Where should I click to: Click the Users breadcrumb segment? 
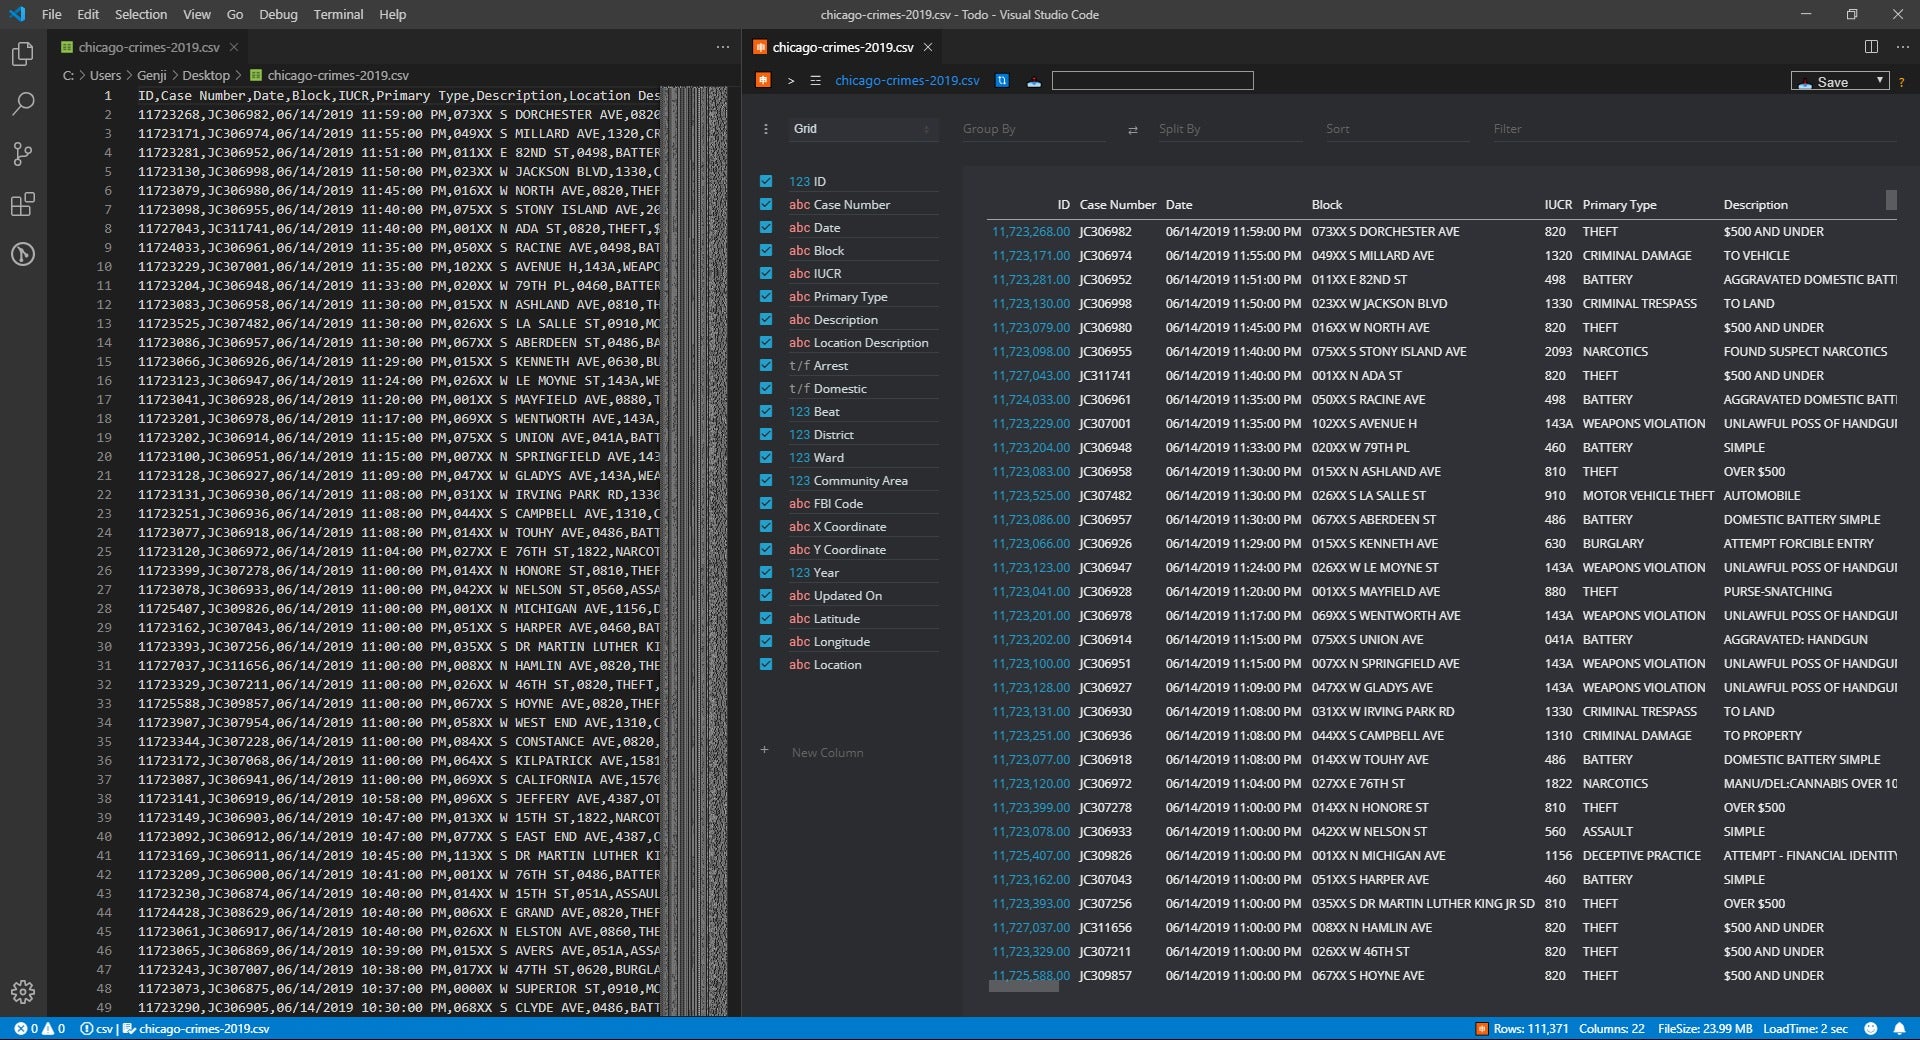pos(105,75)
